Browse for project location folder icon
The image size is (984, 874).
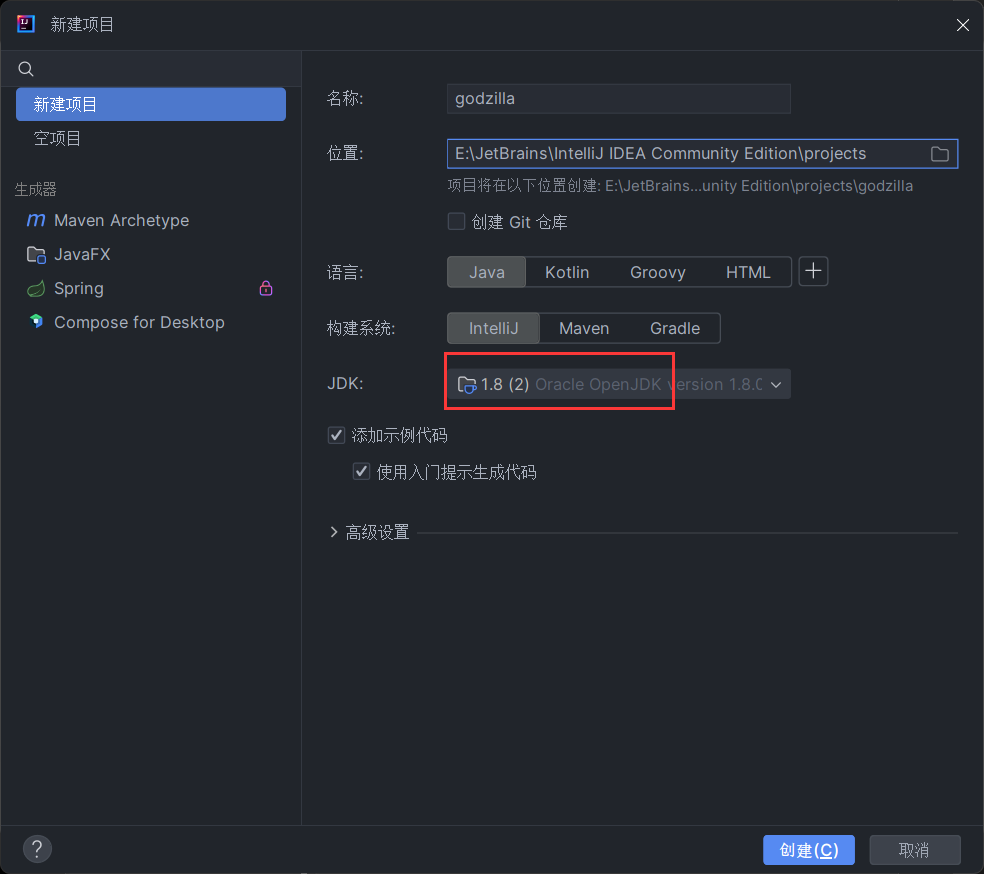[x=939, y=154]
